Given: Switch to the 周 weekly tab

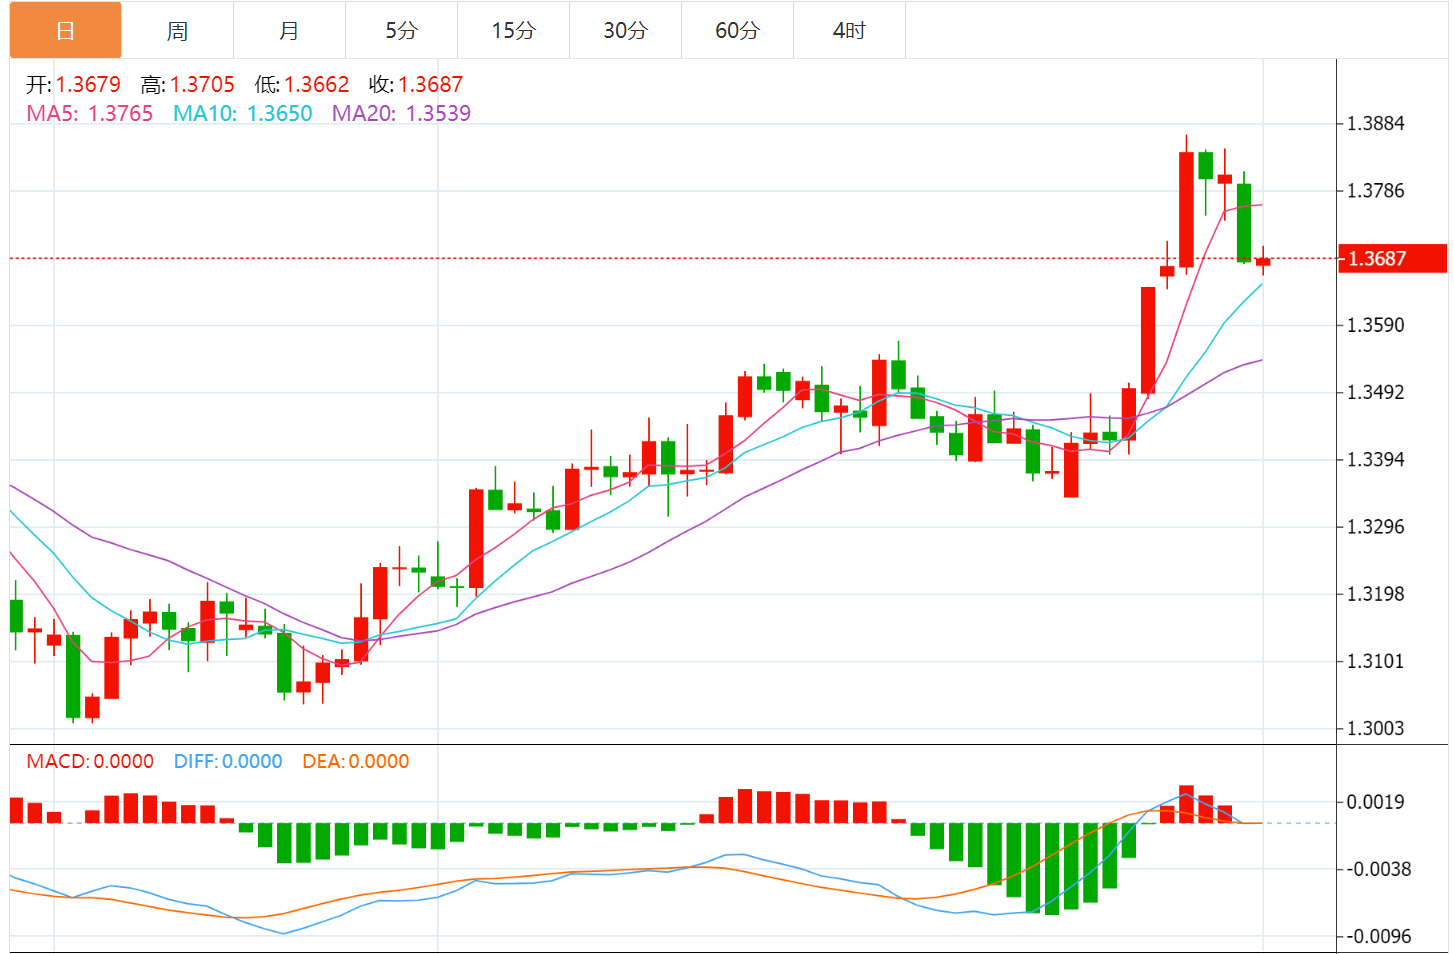Looking at the screenshot, I should pyautogui.click(x=177, y=31).
